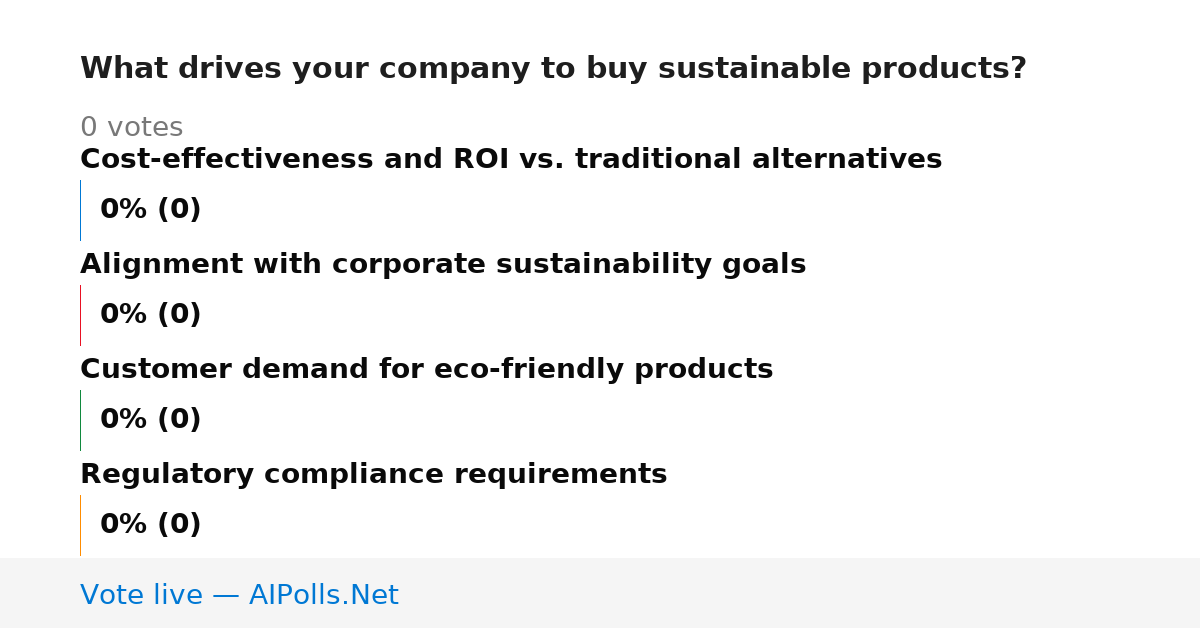
Task: Open the Vote live — AIPolls.Net link
Action: [239, 596]
